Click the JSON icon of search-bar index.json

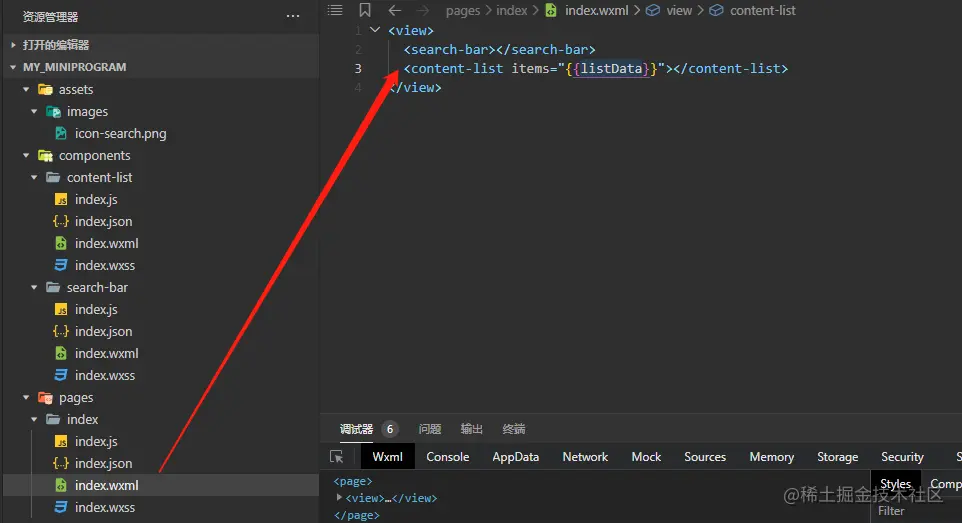61,331
